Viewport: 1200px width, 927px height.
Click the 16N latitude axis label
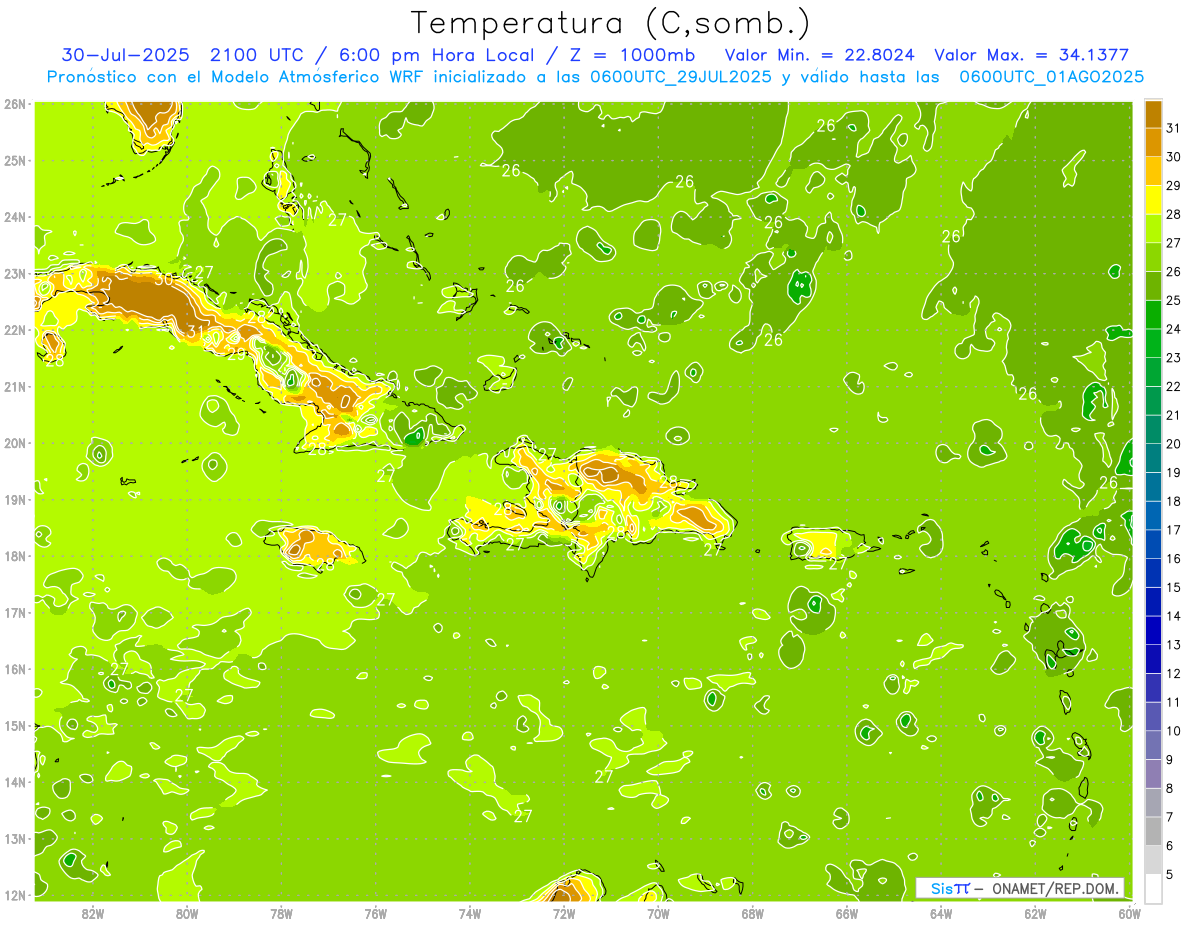(15, 669)
